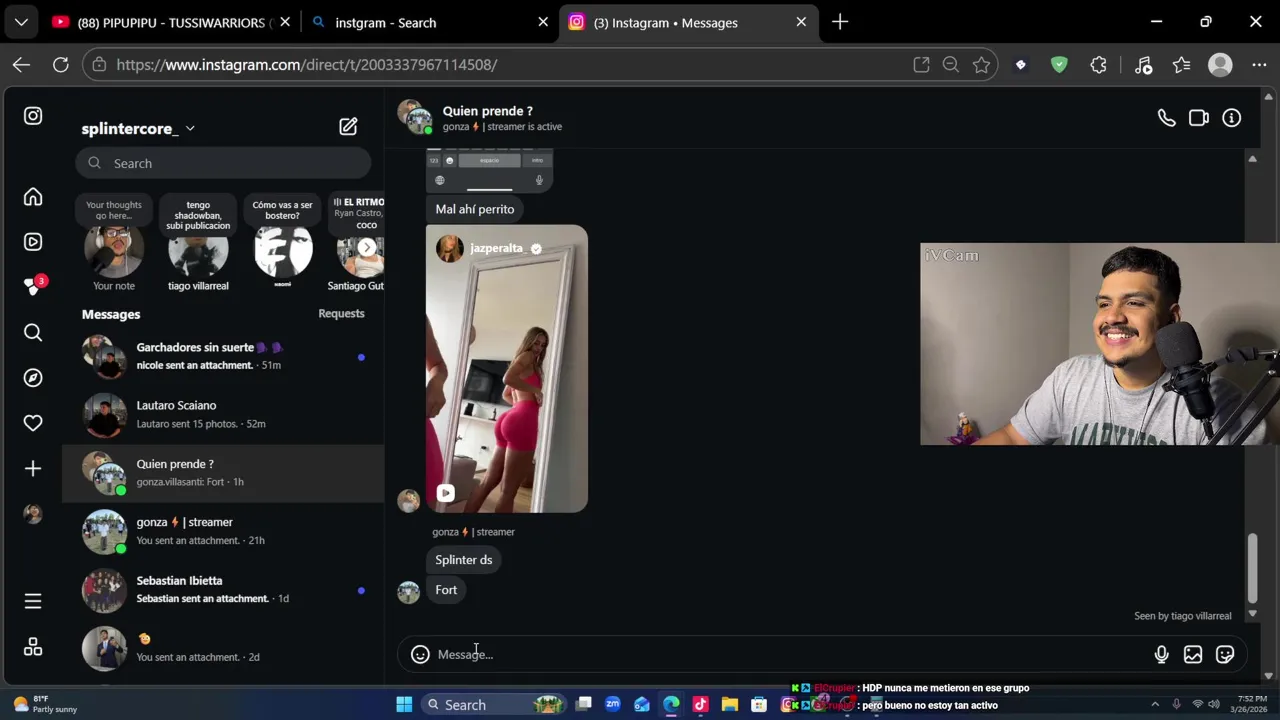Screen dimensions: 1280x720
Task: Create new post with the plus icon
Action: (33, 469)
